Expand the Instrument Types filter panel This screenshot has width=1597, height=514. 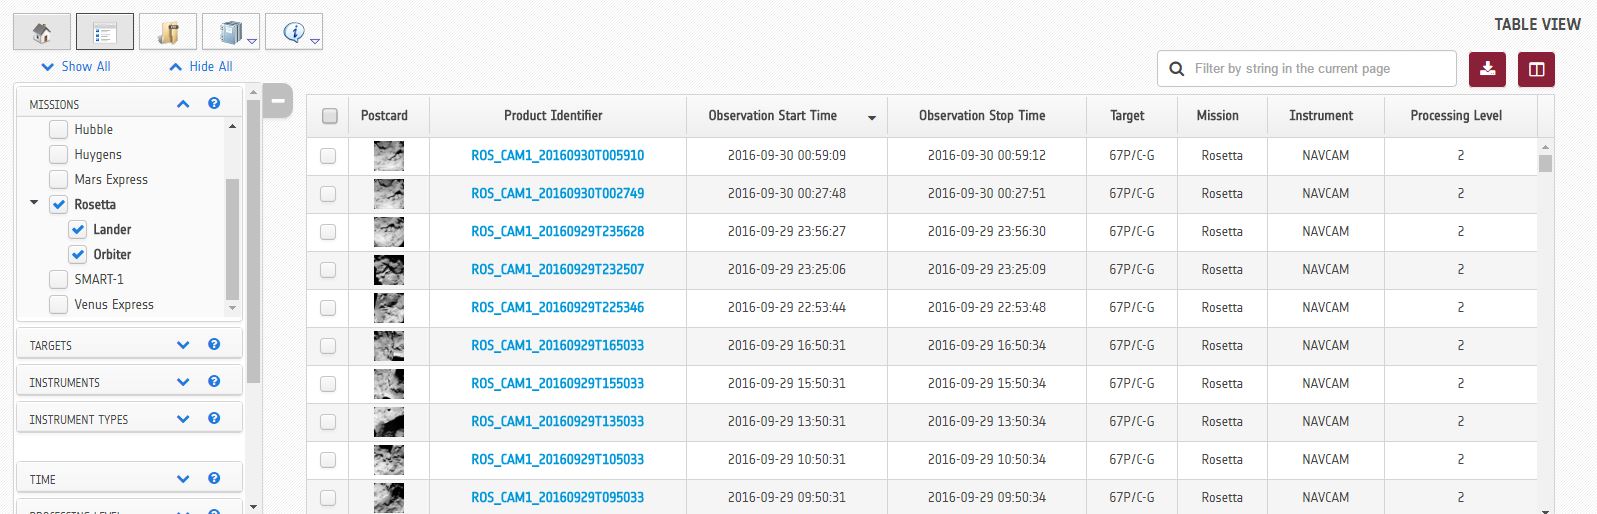[x=183, y=419]
